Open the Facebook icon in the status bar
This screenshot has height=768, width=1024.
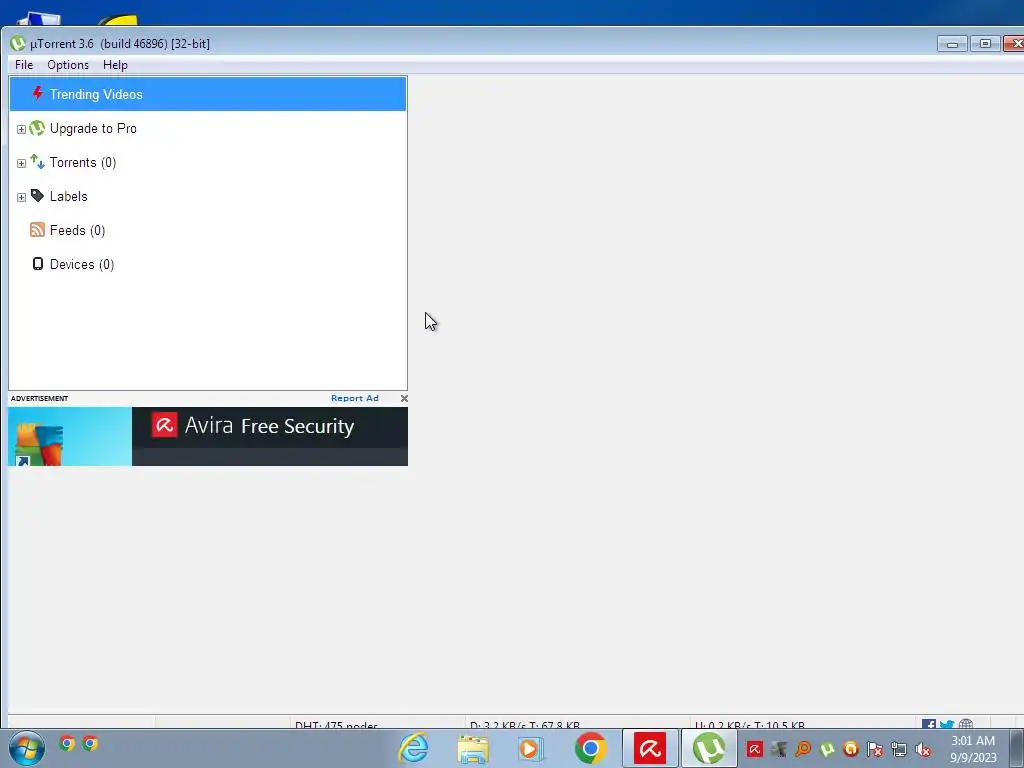click(x=929, y=724)
